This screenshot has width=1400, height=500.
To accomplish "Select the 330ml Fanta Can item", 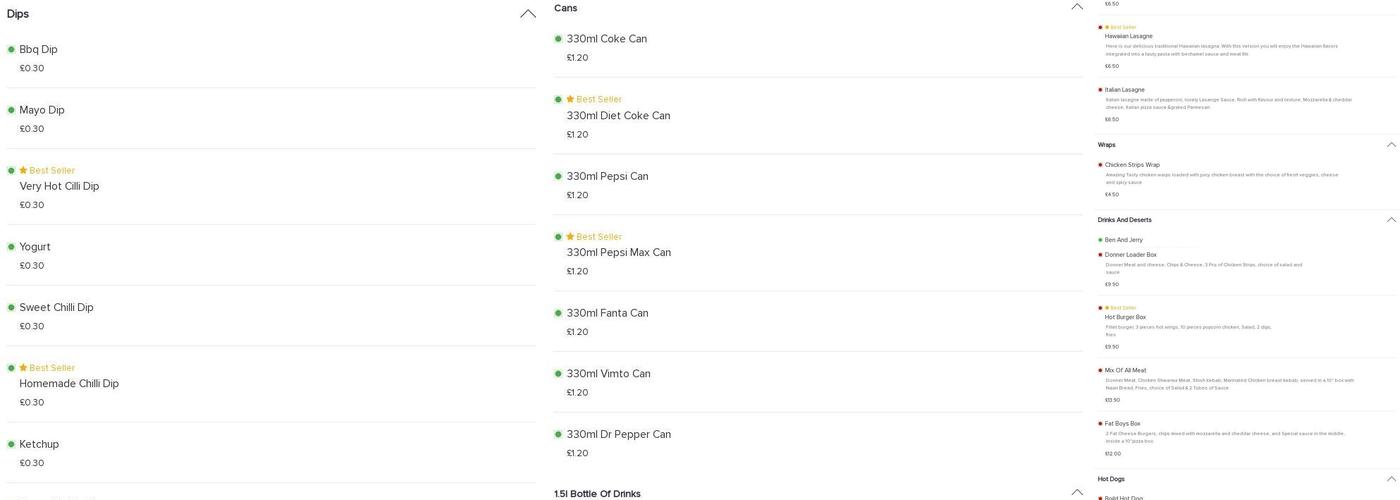I will pos(607,313).
